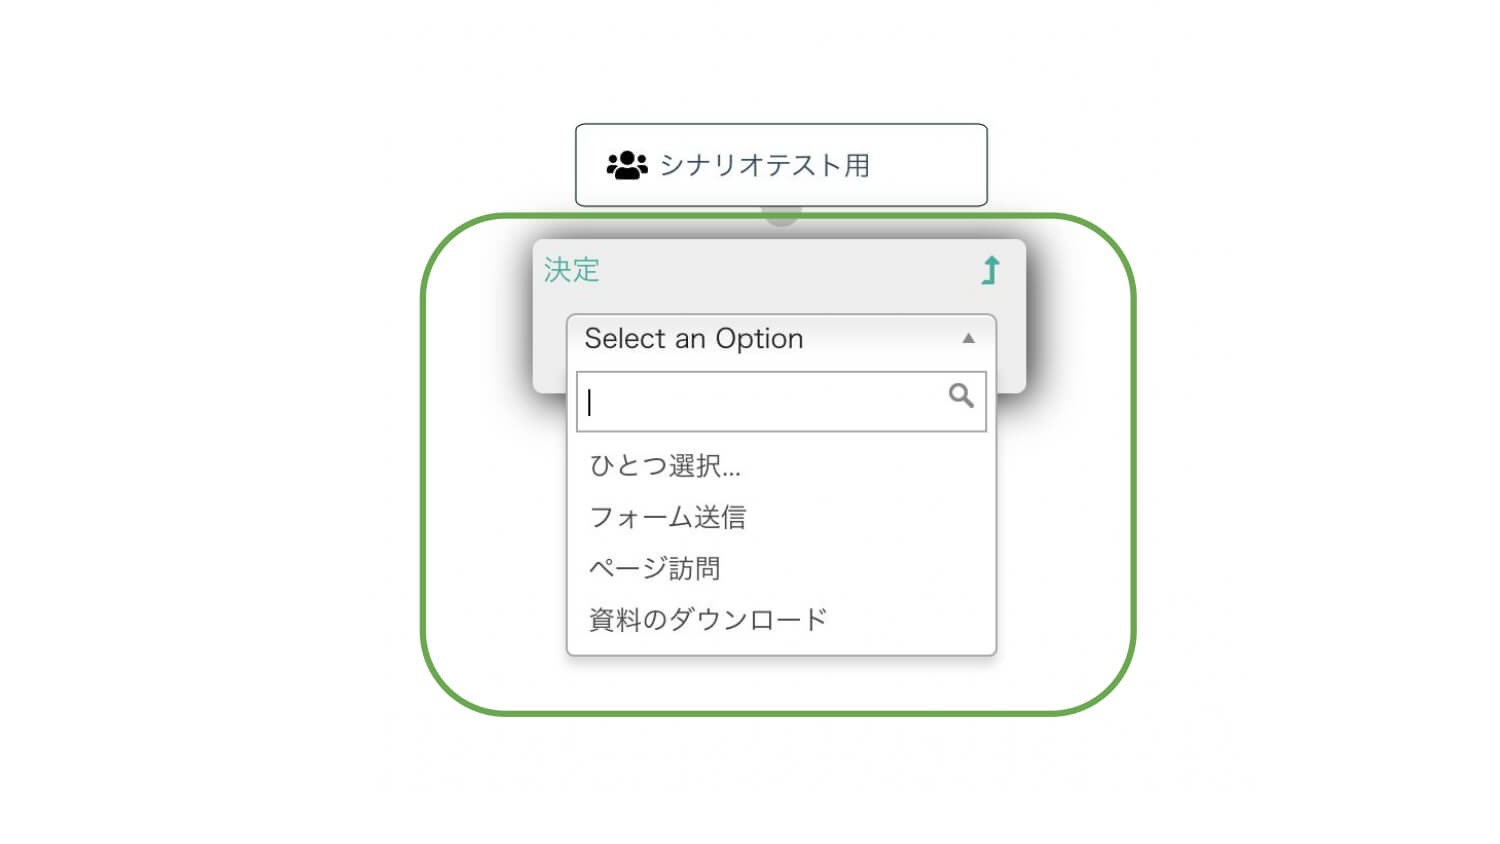The height and width of the screenshot is (844, 1500).
Task: Click white canvas inside frame below dropdown list
Action: [780, 685]
